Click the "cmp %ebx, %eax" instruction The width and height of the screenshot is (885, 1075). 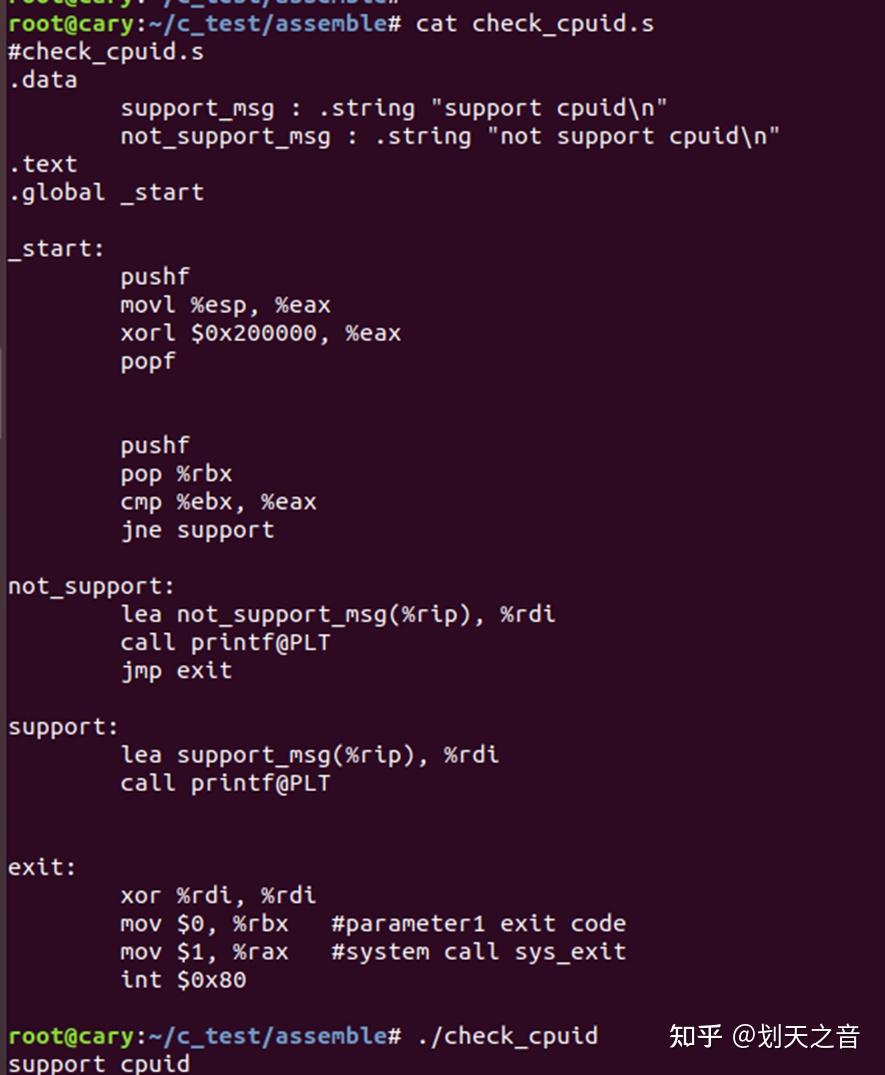[218, 501]
